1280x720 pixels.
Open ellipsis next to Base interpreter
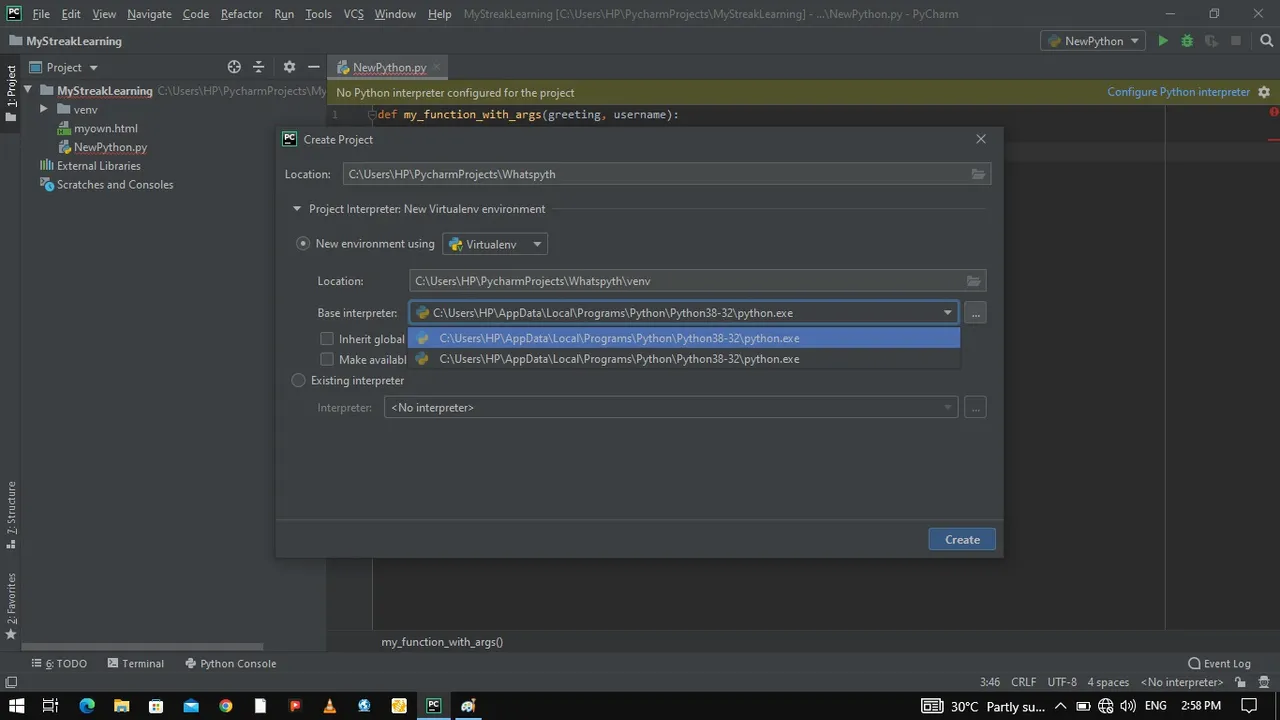pos(976,313)
